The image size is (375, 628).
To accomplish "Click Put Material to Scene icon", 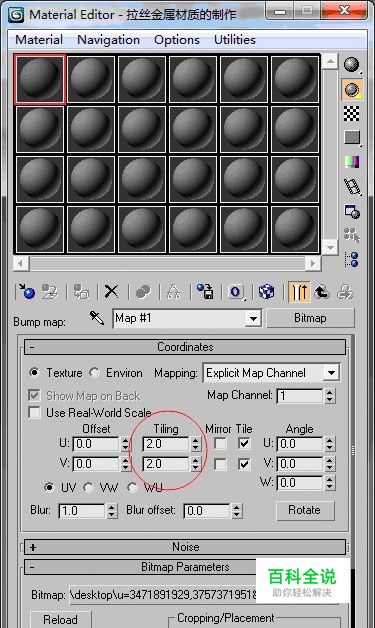I will (x=50, y=292).
